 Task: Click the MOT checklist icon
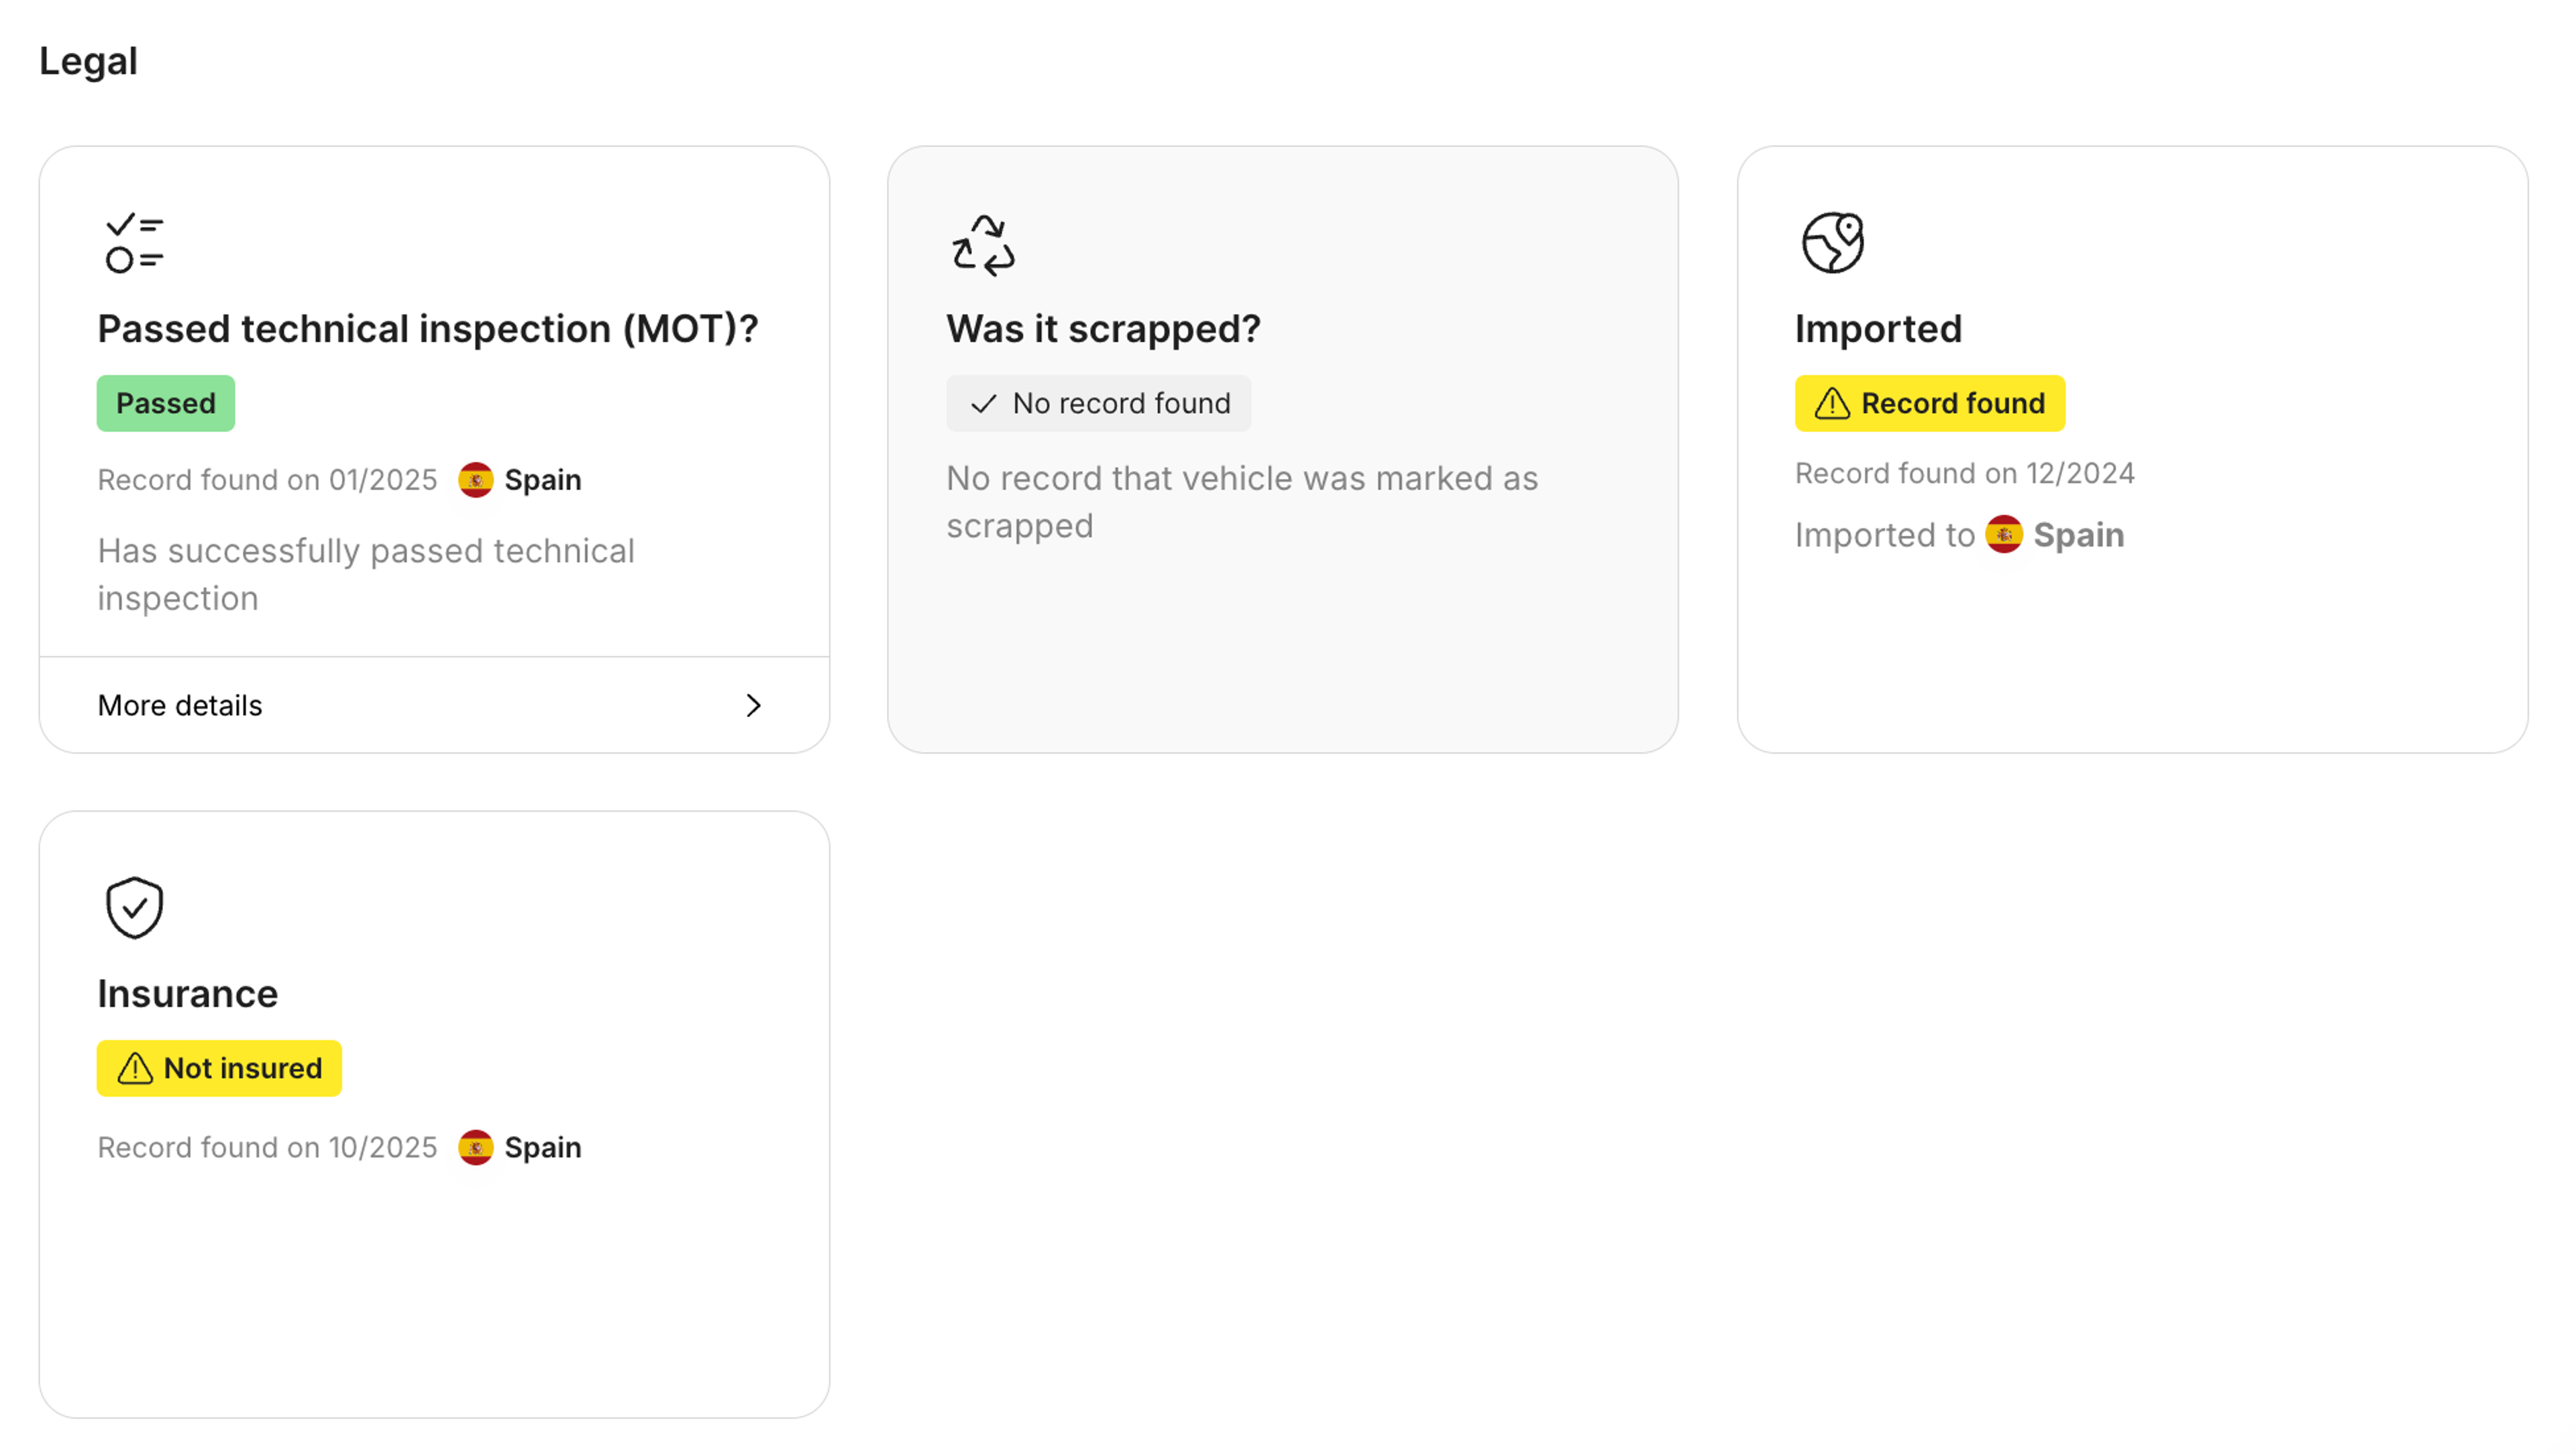(x=134, y=243)
